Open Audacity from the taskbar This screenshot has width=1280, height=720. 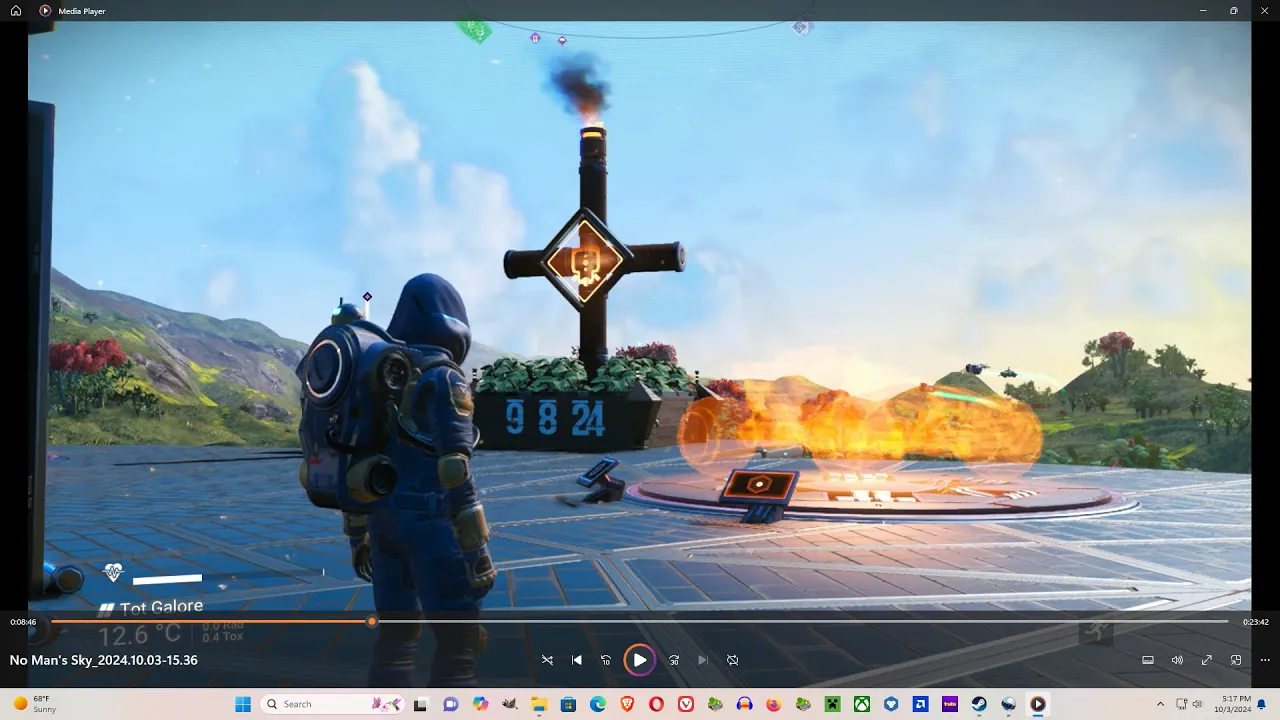tap(744, 704)
